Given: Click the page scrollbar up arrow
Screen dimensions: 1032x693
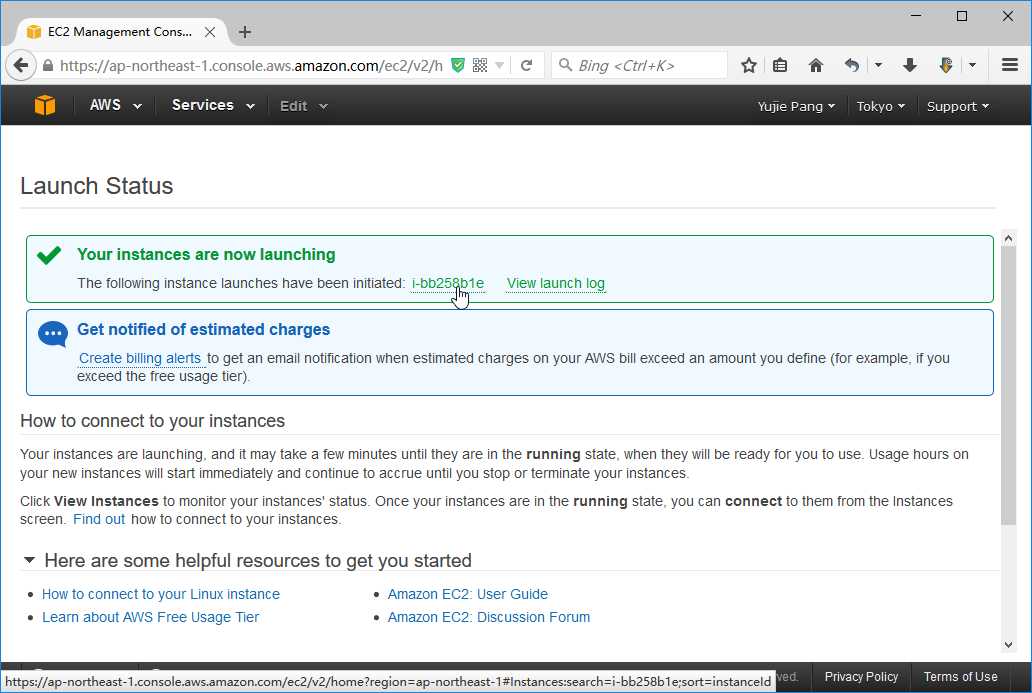Looking at the screenshot, I should coord(1008,238).
